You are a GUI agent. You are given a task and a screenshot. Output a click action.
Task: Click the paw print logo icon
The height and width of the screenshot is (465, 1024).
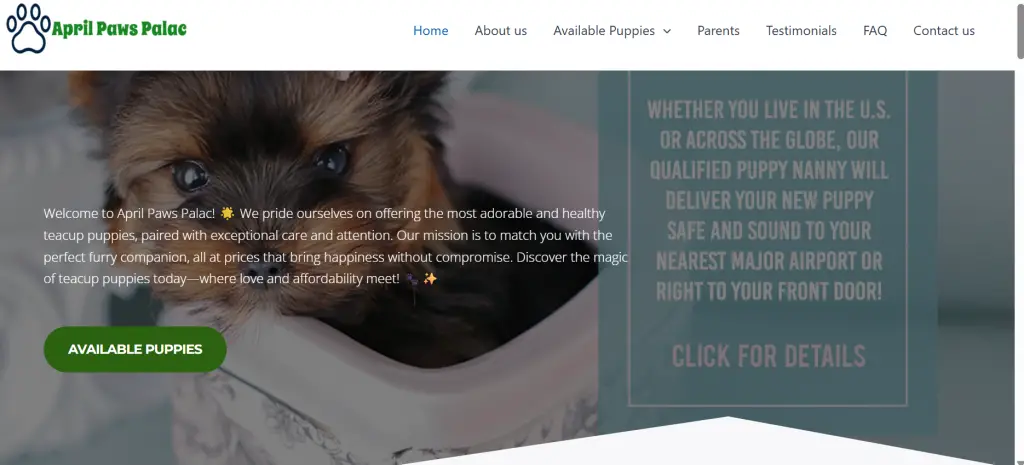pos(28,29)
